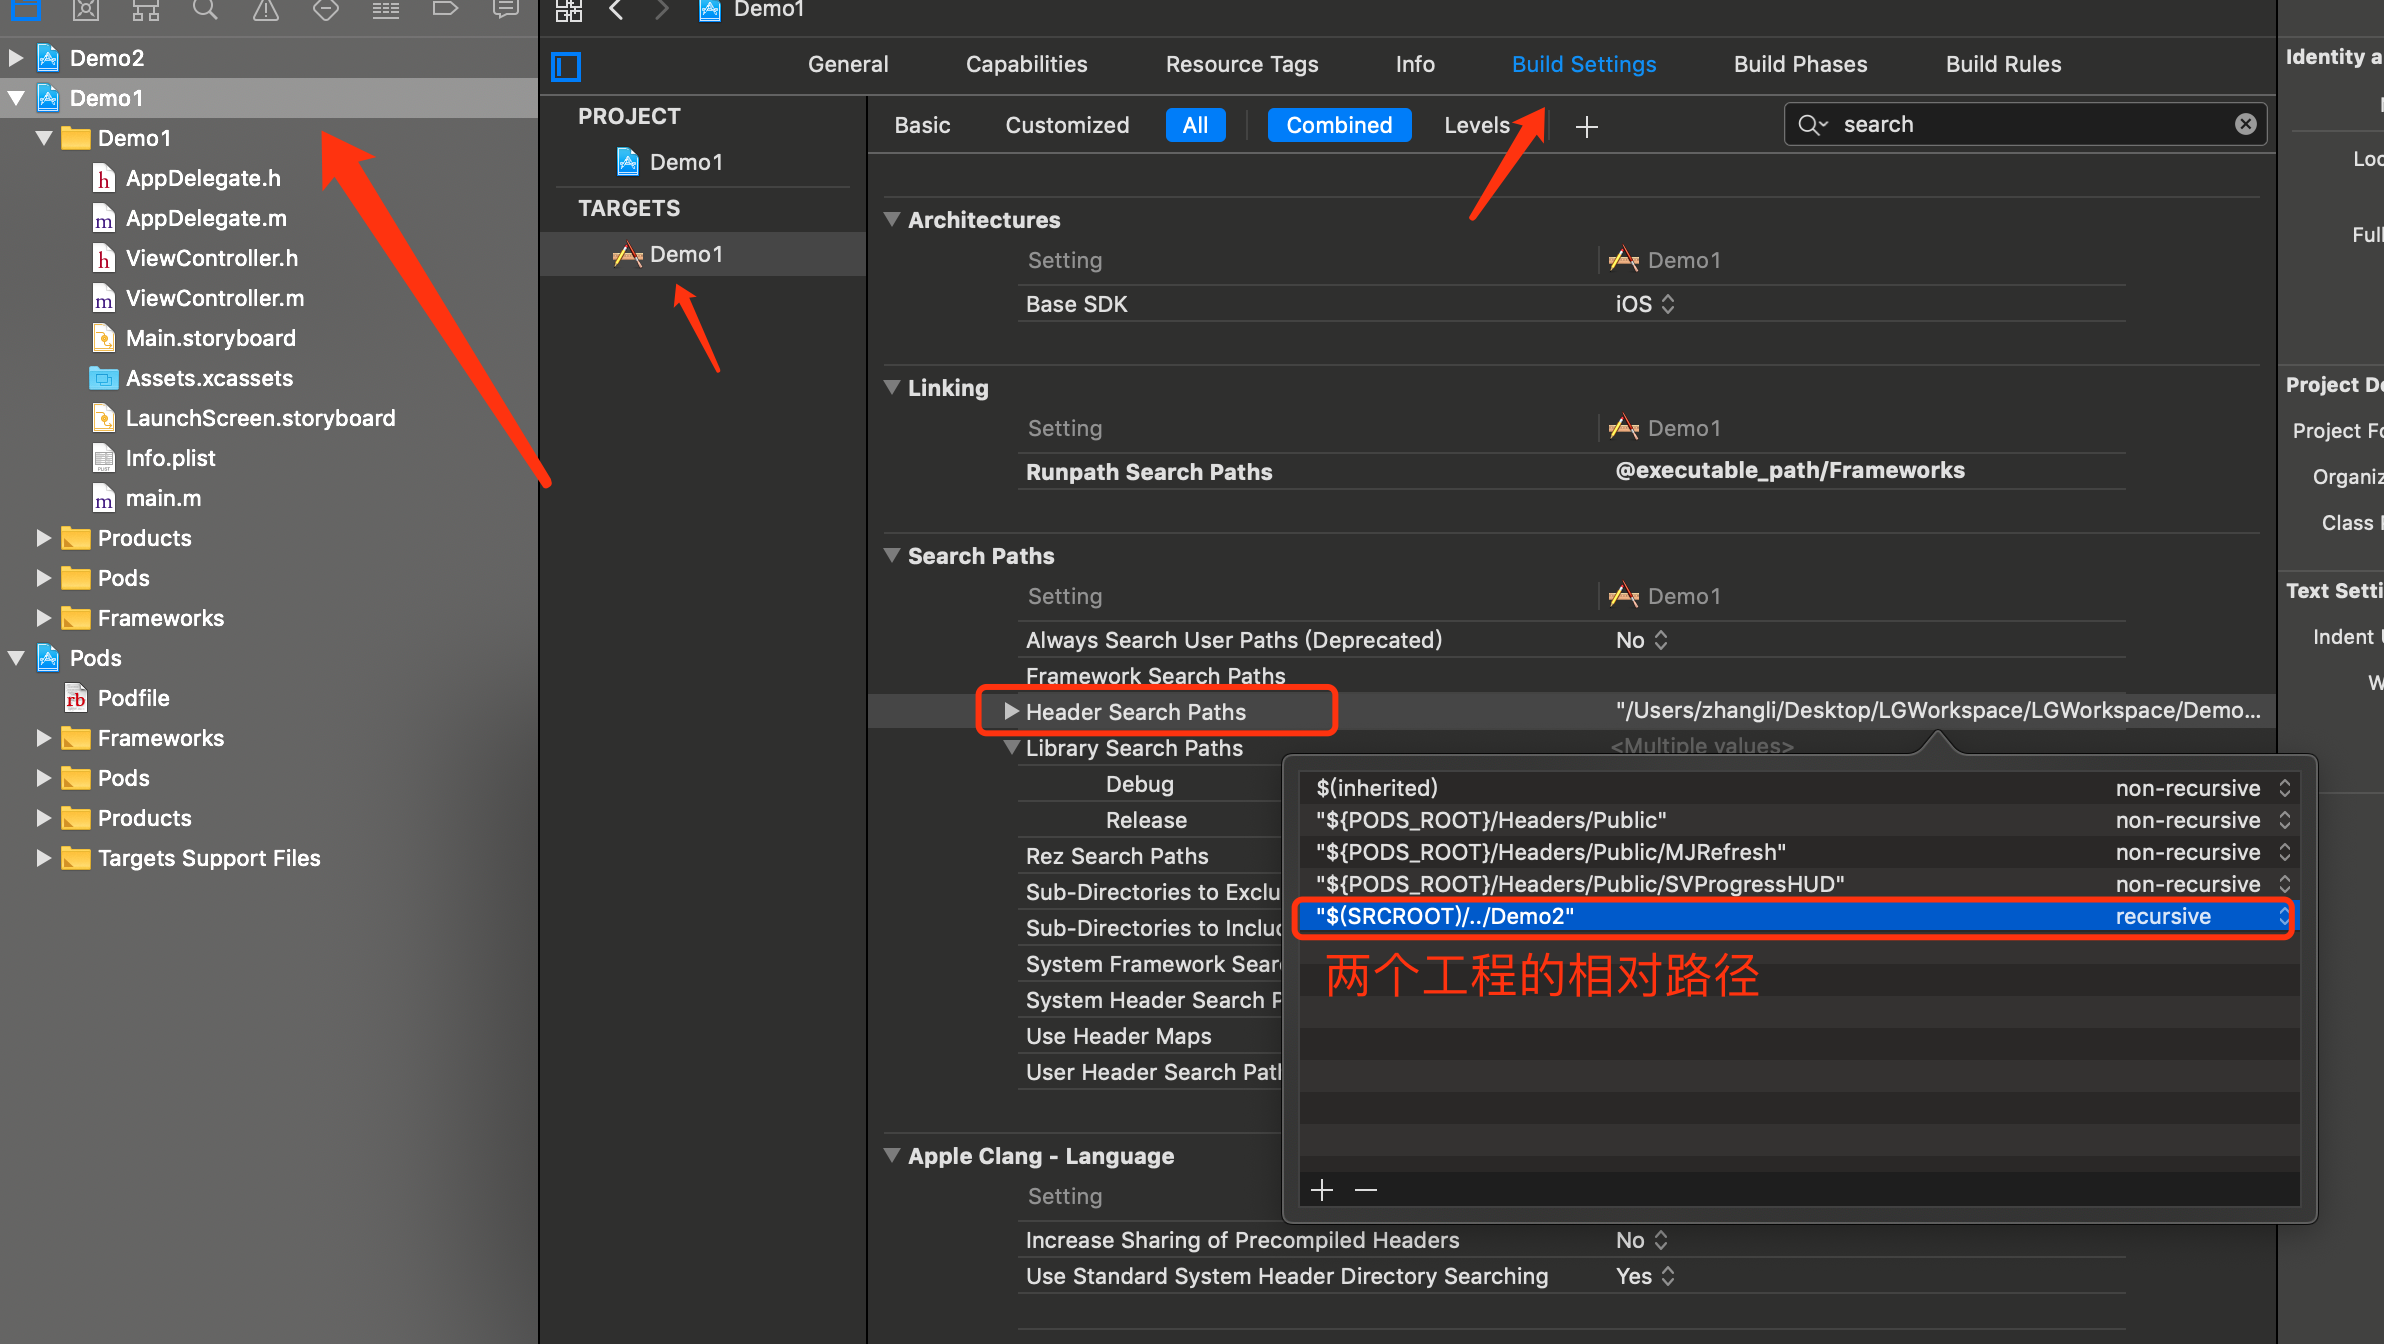Viewport: 2384px width, 1344px height.
Task: Open Info.plist file
Action: 170,458
